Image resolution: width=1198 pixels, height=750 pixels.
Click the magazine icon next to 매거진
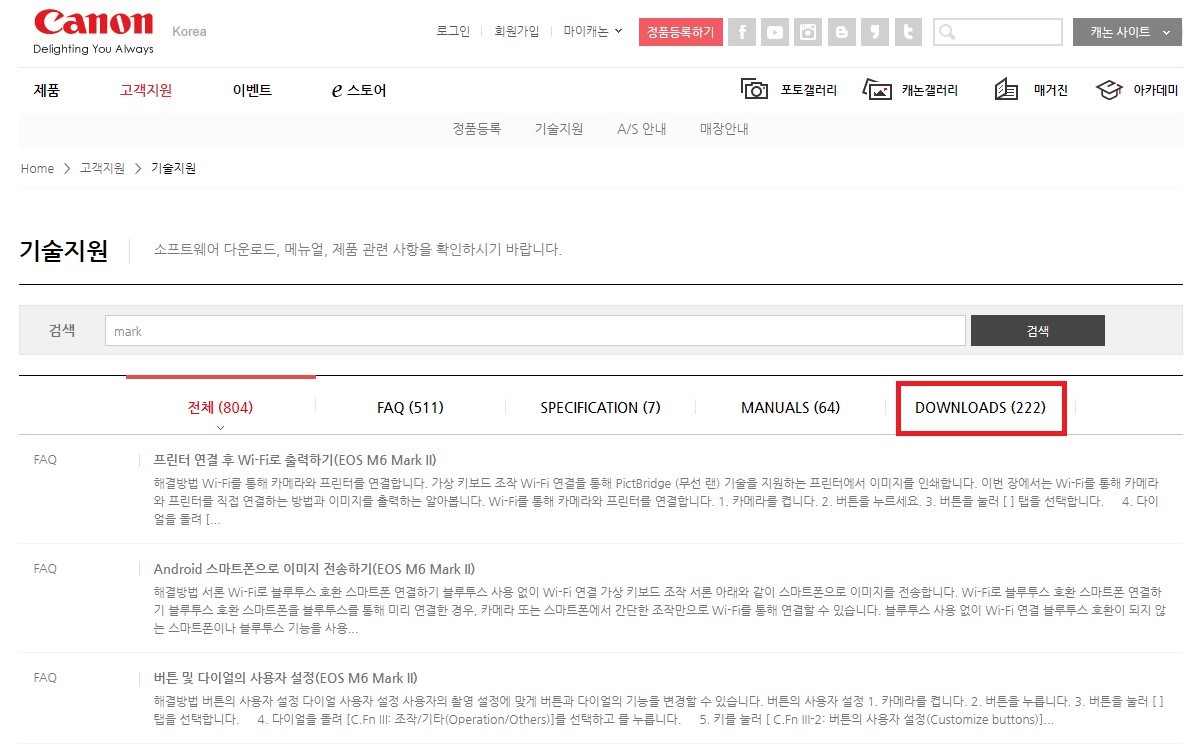click(x=1006, y=89)
